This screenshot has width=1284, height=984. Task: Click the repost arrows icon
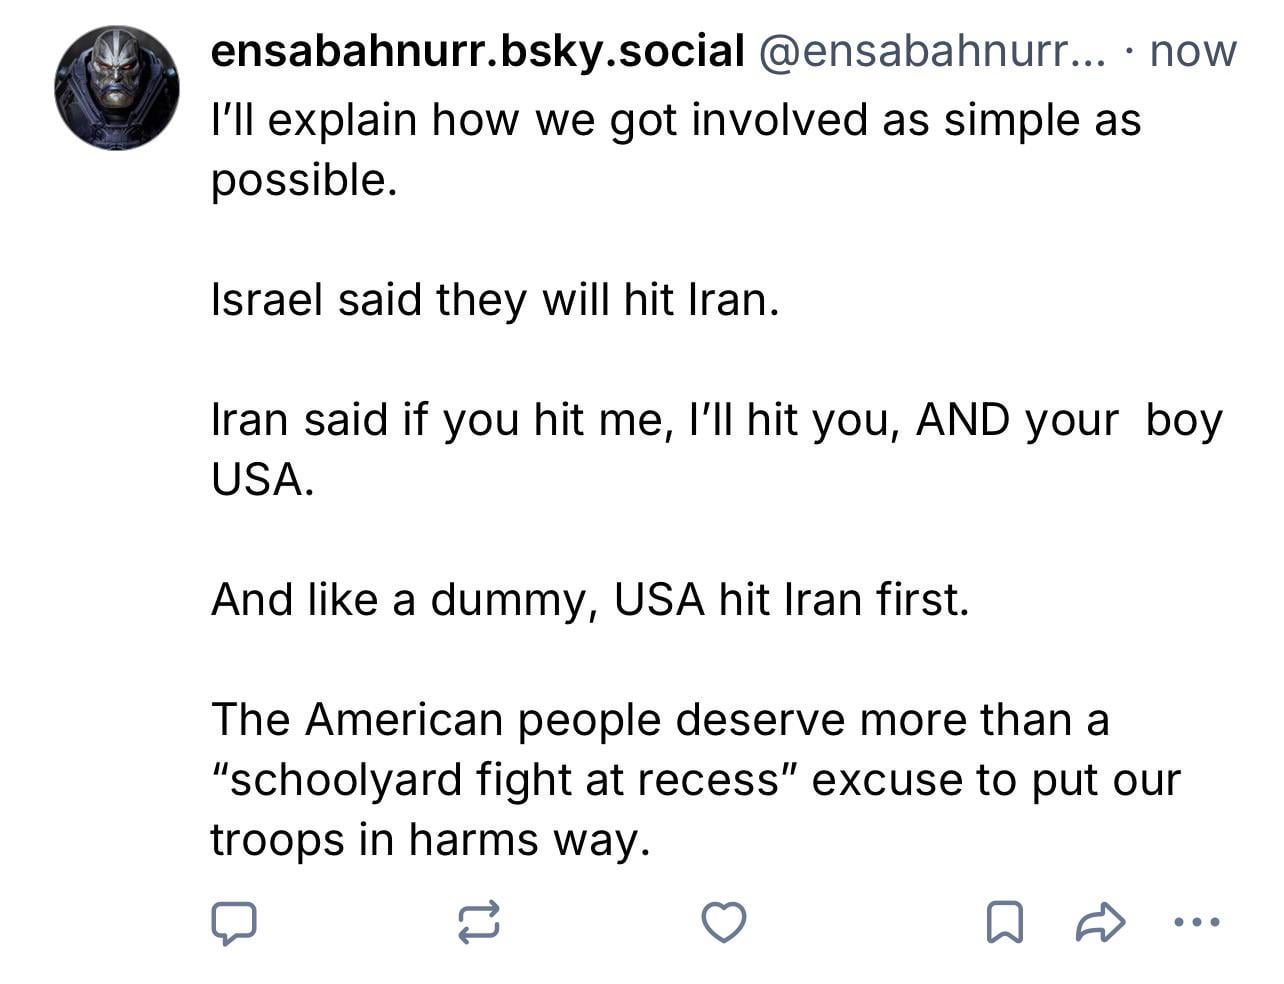pos(478,923)
